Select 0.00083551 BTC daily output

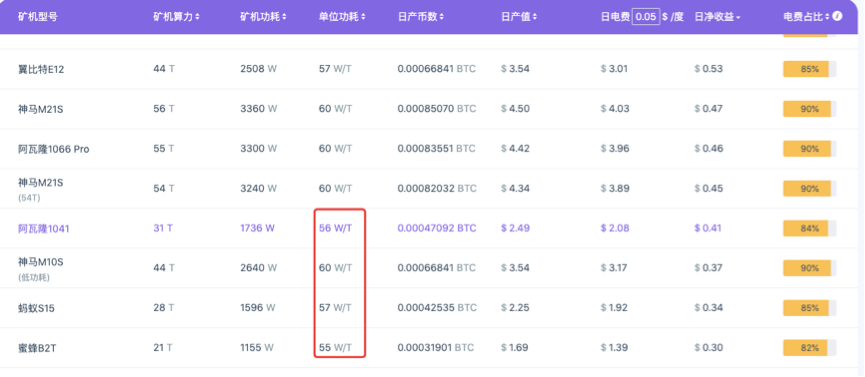coord(436,149)
